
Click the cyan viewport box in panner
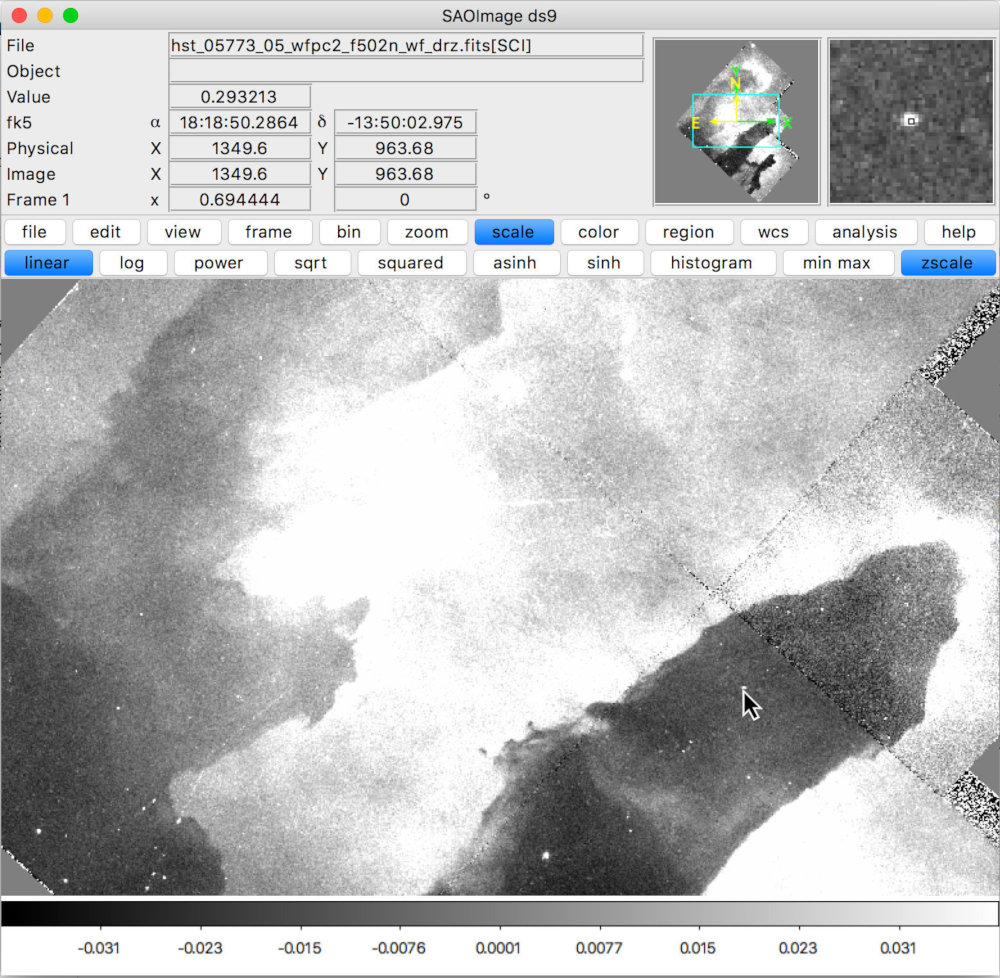[x=736, y=120]
